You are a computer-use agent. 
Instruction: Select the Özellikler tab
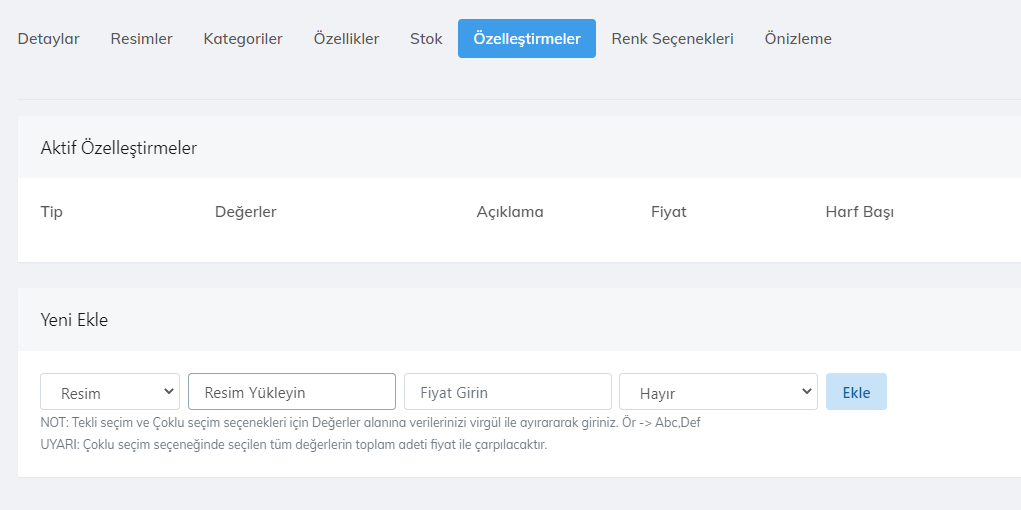(346, 39)
